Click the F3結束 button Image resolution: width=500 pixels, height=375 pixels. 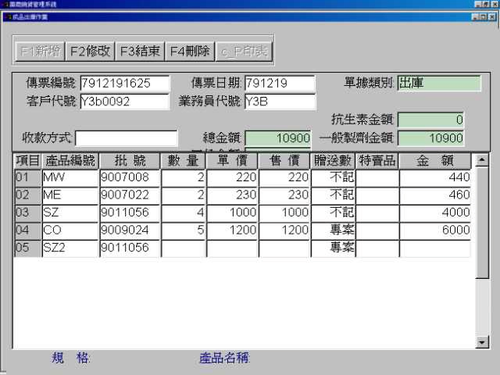click(x=140, y=51)
